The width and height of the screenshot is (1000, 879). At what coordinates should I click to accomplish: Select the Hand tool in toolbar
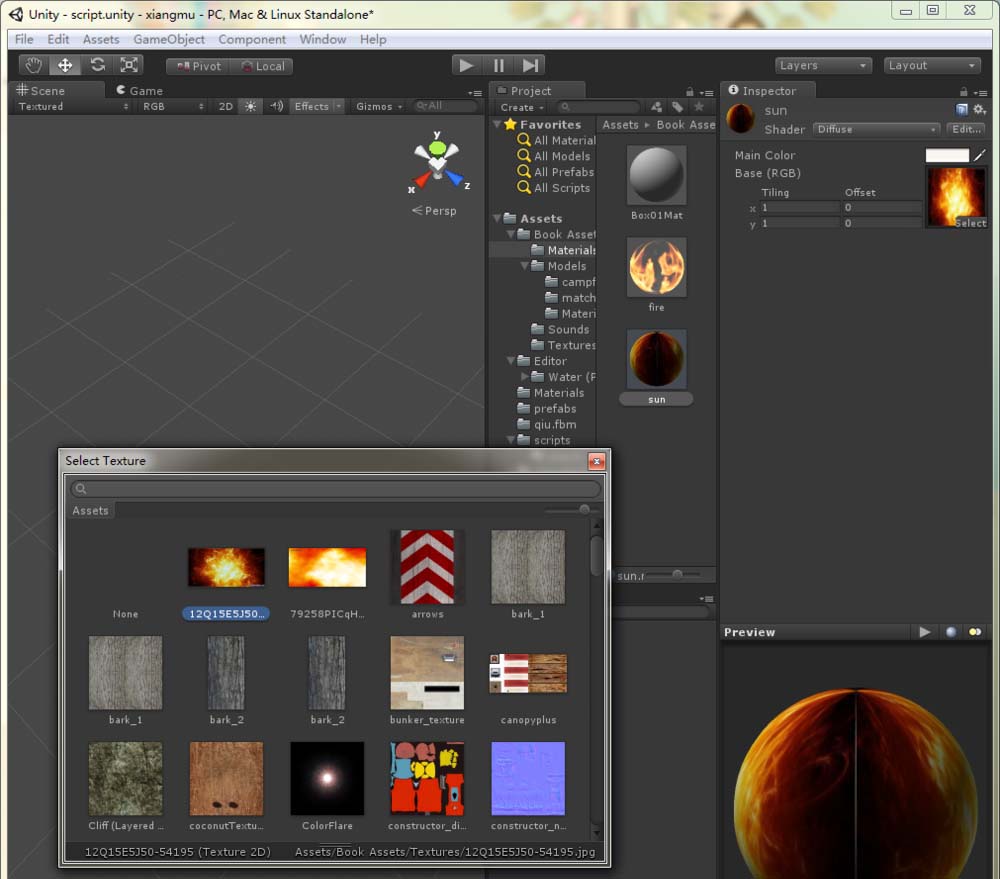point(33,65)
